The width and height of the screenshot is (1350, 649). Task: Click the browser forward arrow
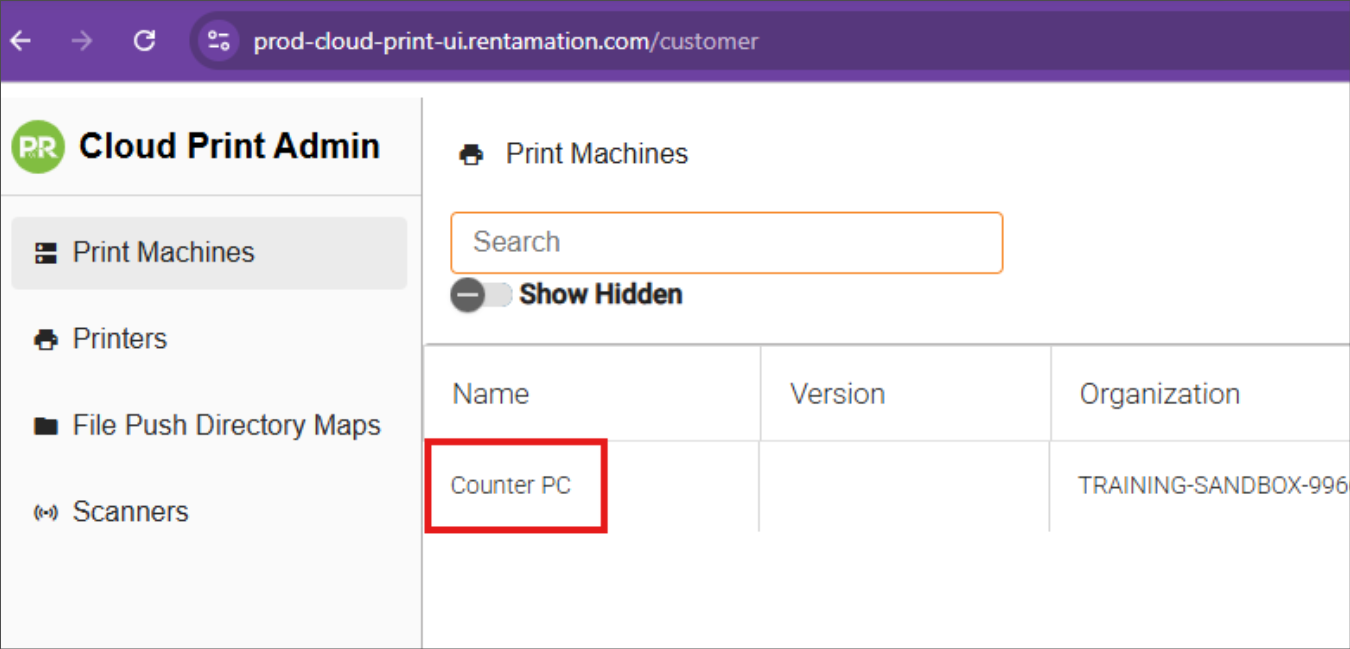pos(82,41)
